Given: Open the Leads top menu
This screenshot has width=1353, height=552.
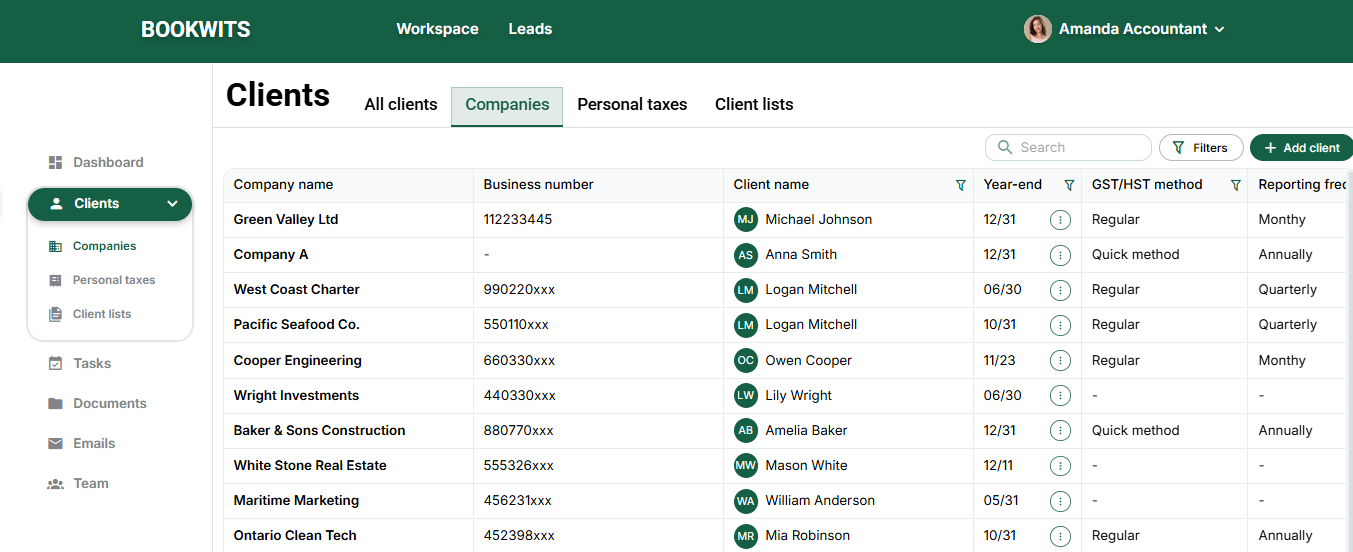Looking at the screenshot, I should coord(530,29).
